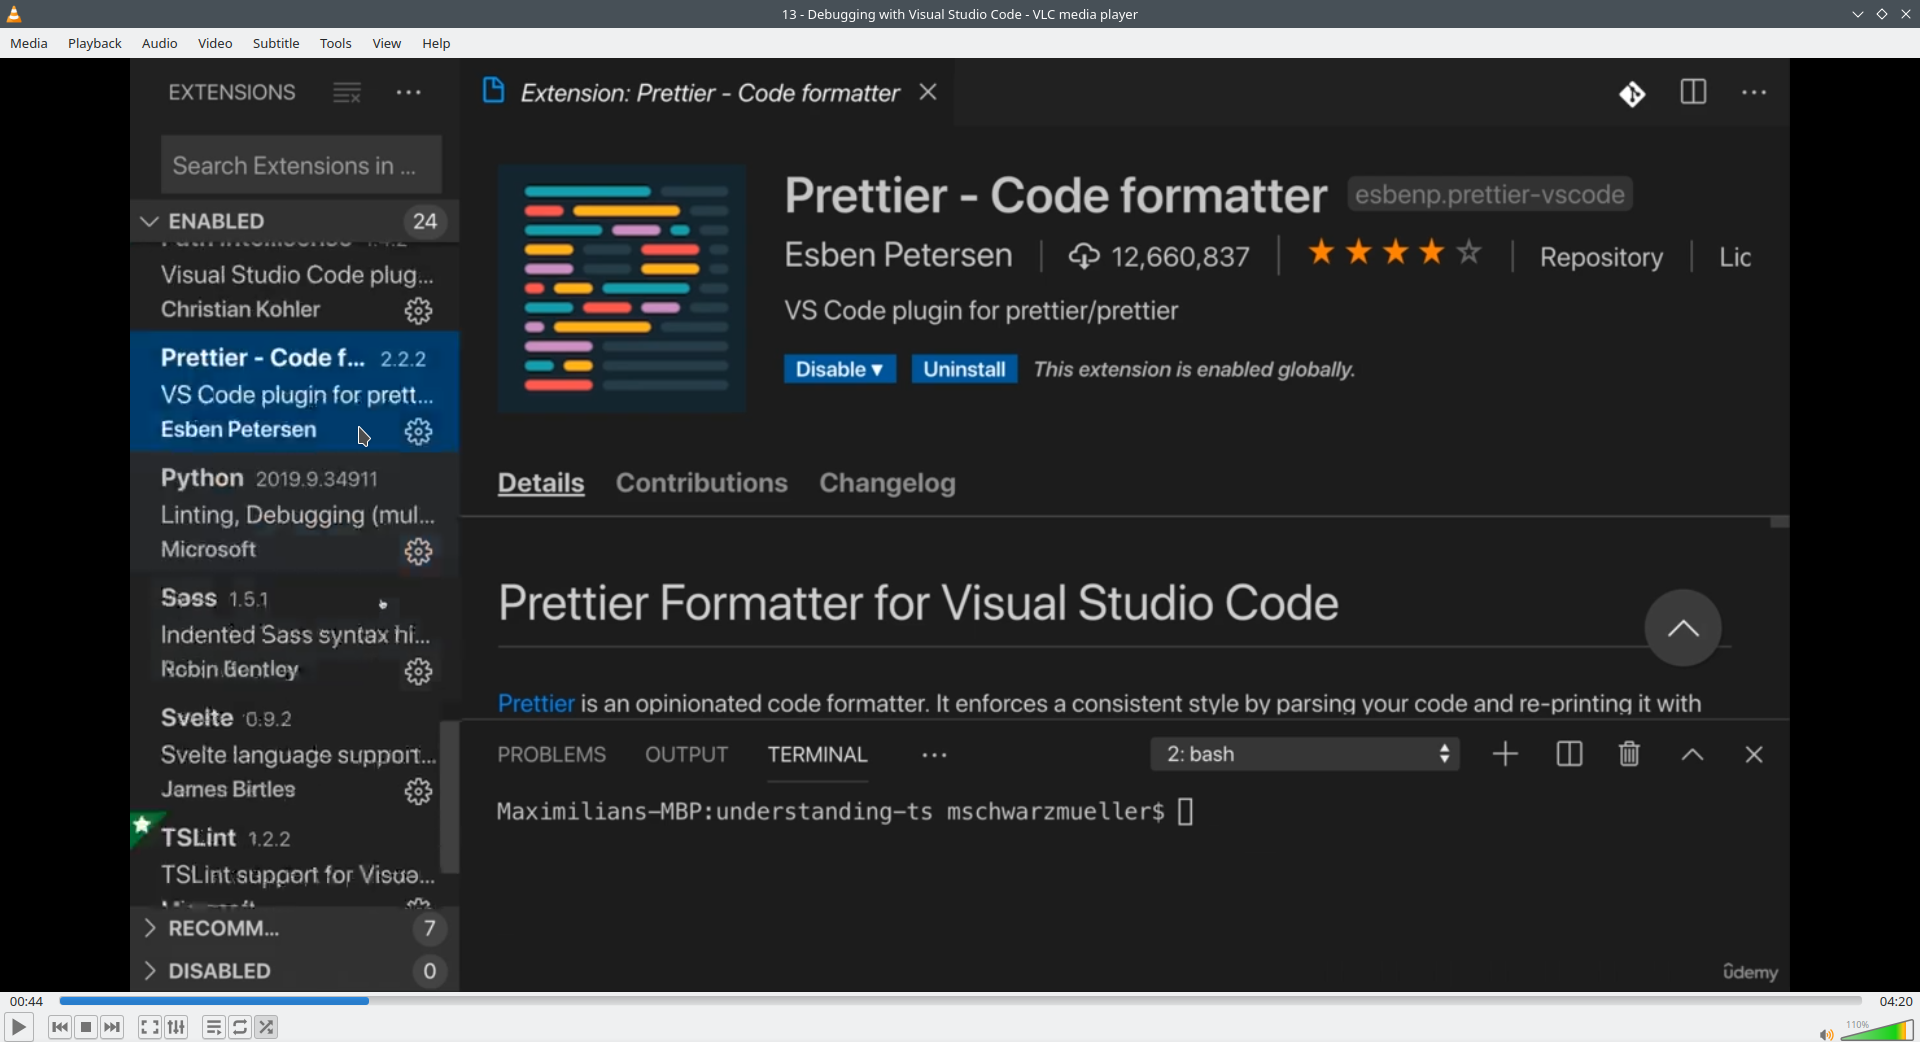Skip to next media in playlist
Image resolution: width=1920 pixels, height=1042 pixels.
coord(112,1027)
